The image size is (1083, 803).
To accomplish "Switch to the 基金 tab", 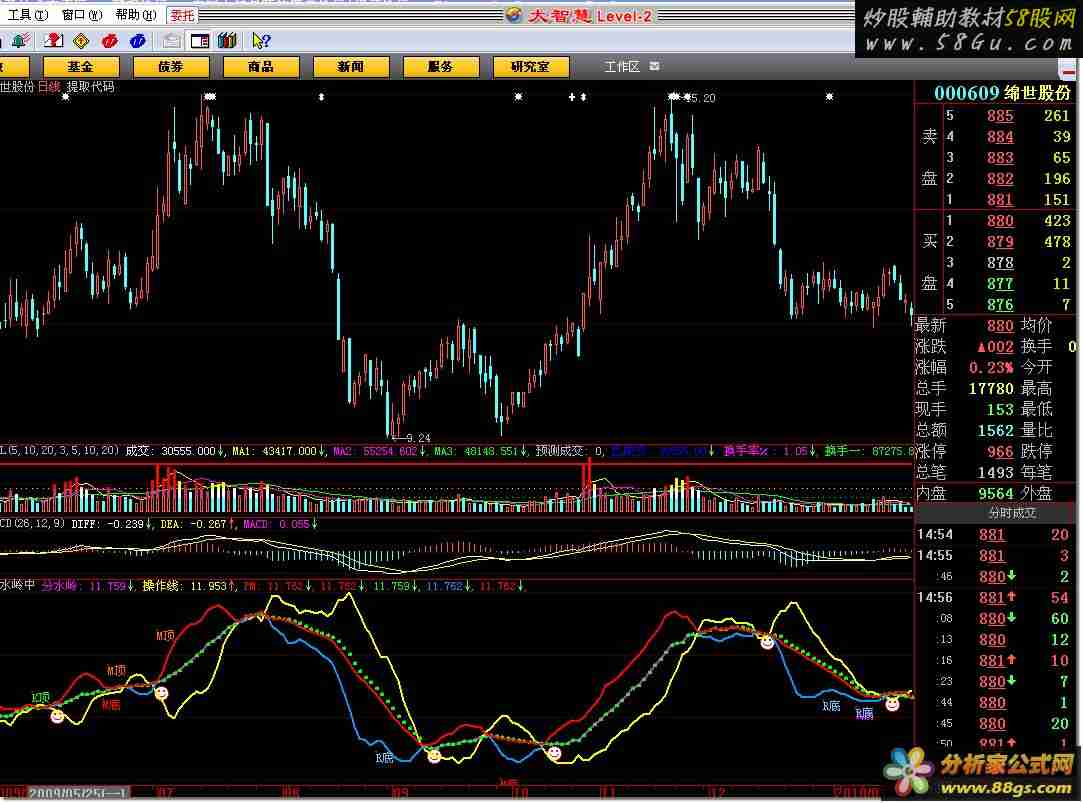I will tap(81, 67).
